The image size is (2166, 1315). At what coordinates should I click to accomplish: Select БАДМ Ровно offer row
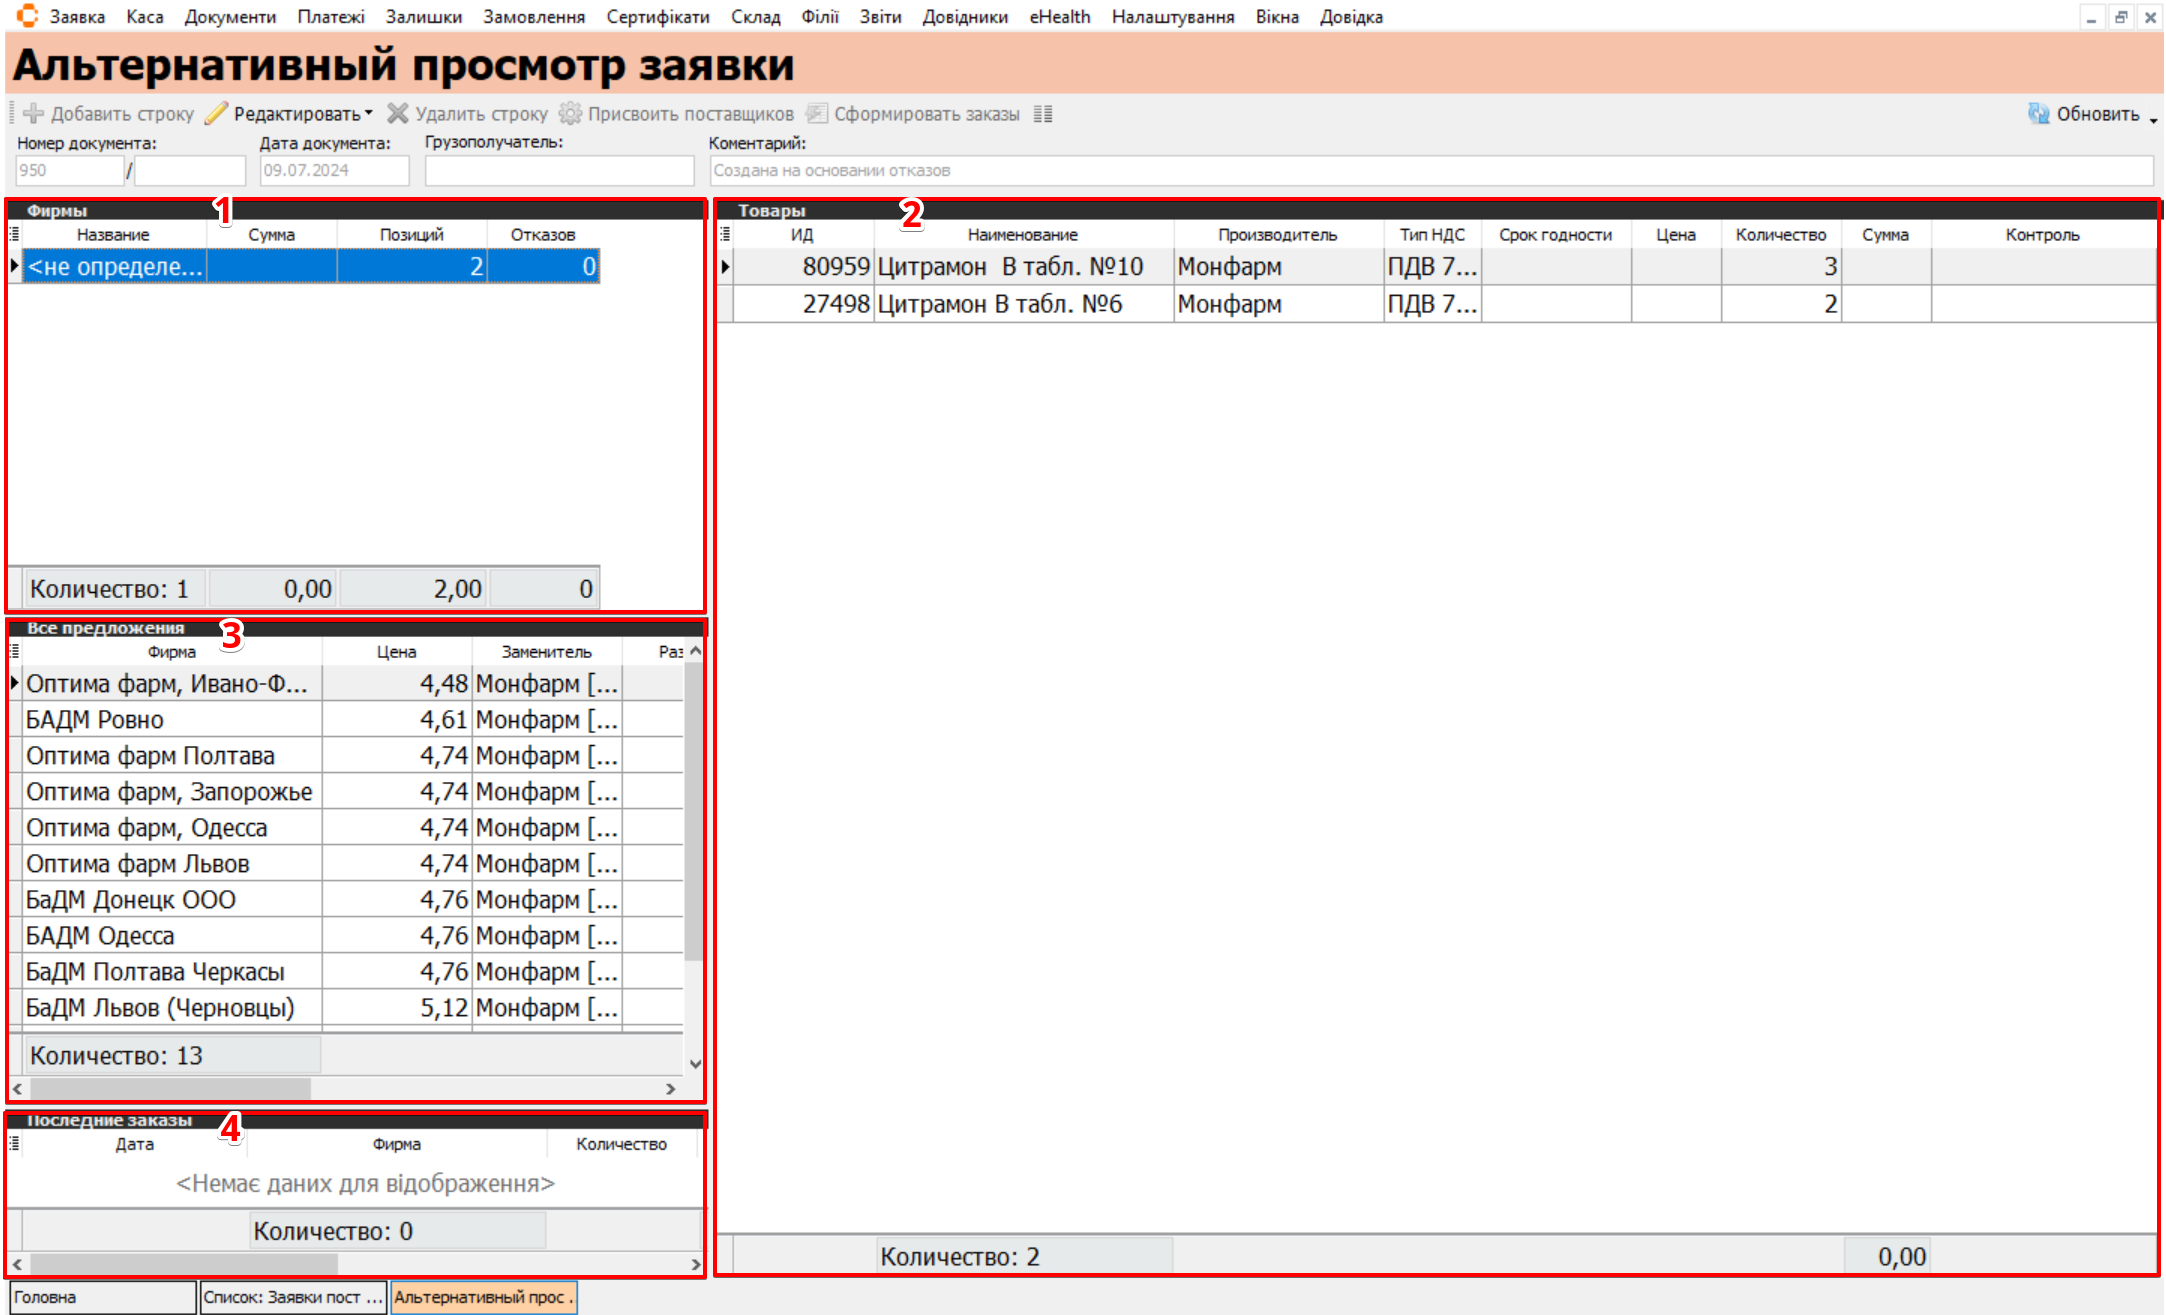click(x=170, y=720)
